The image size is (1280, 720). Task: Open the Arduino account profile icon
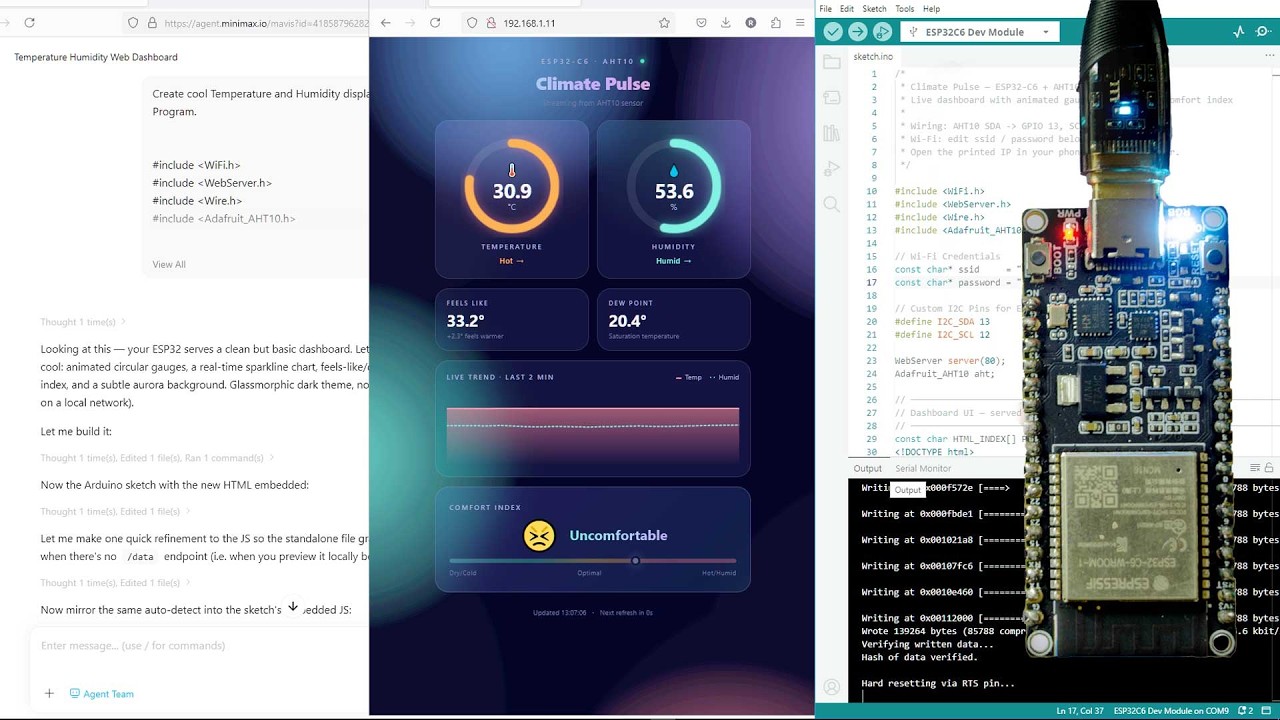pyautogui.click(x=831, y=687)
